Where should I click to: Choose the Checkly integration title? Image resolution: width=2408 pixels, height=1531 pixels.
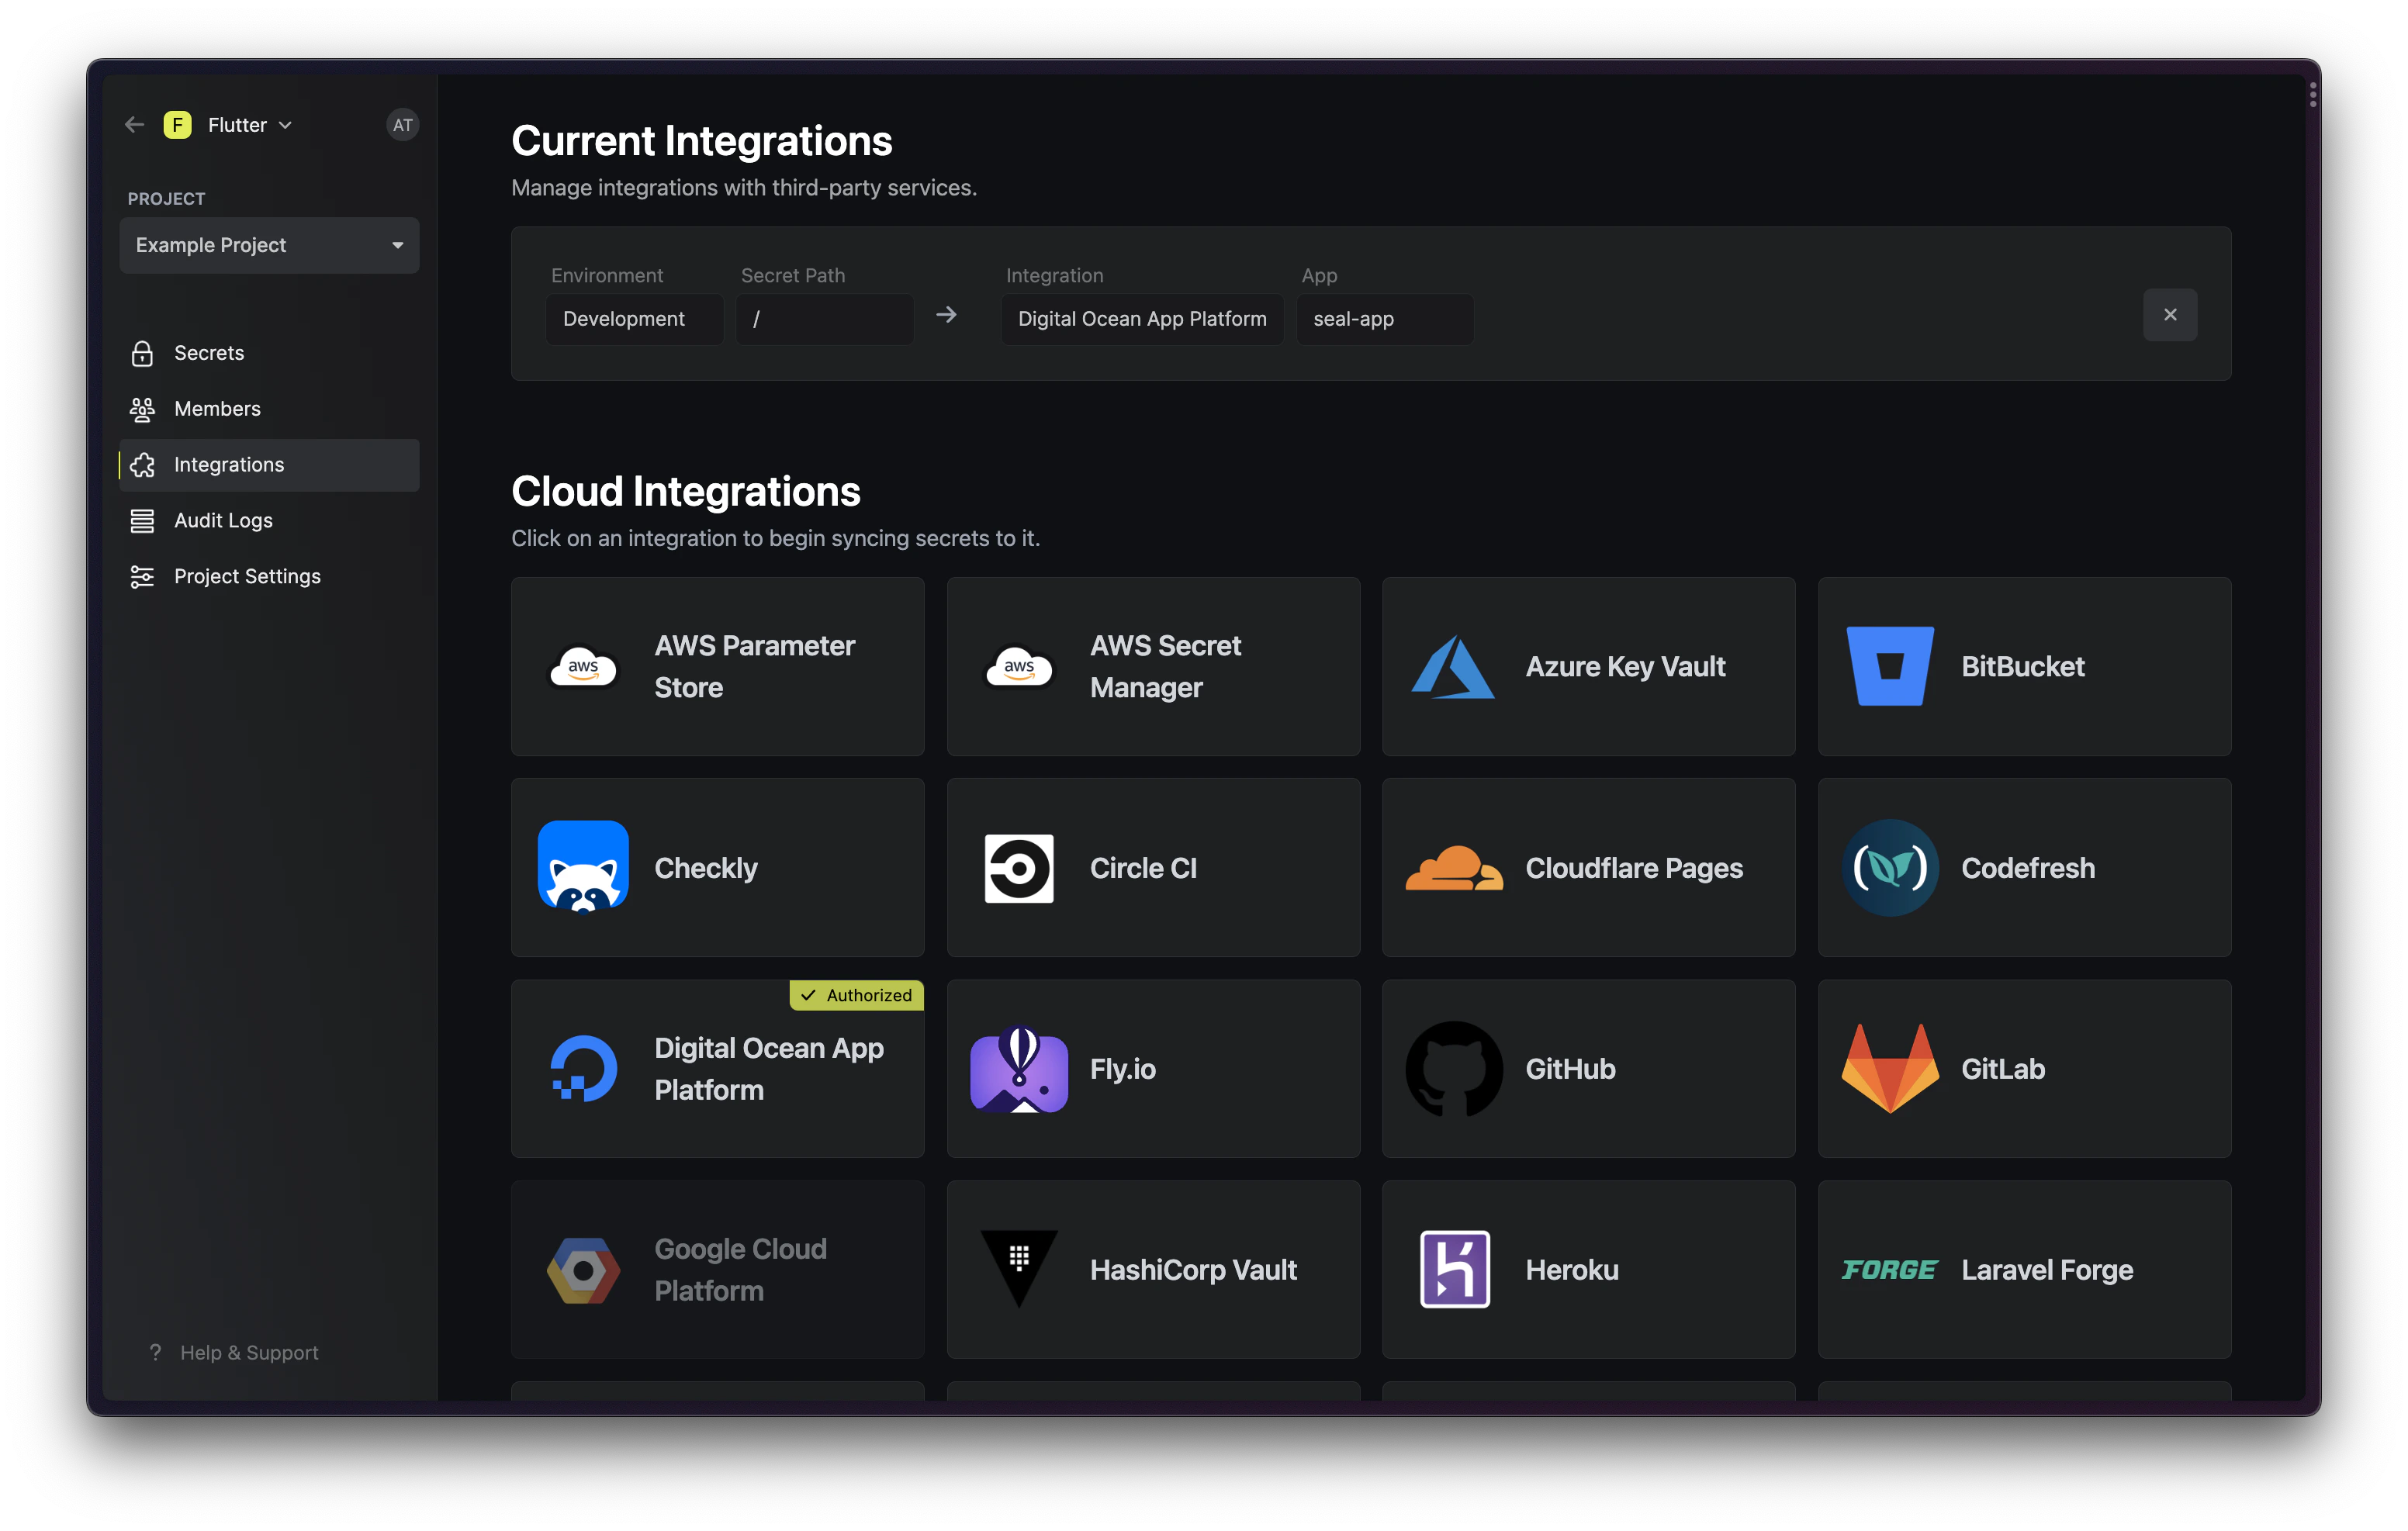[x=705, y=868]
